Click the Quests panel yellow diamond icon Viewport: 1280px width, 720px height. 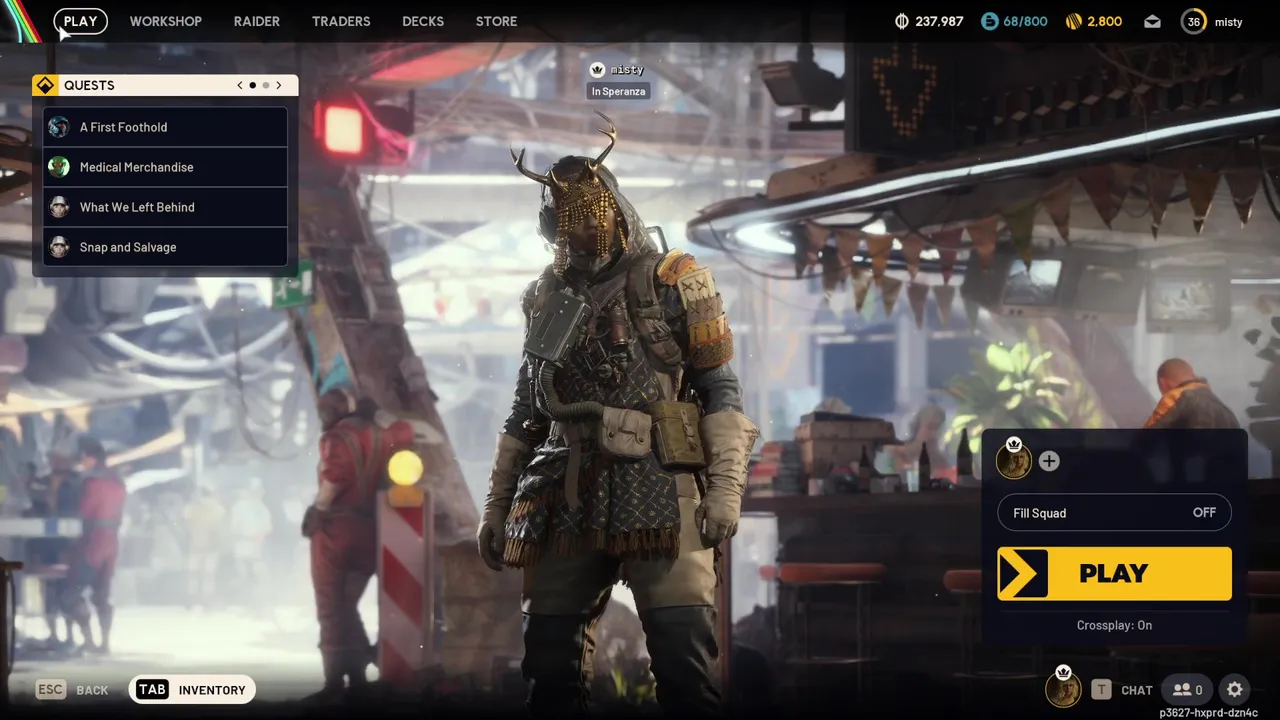(45, 85)
